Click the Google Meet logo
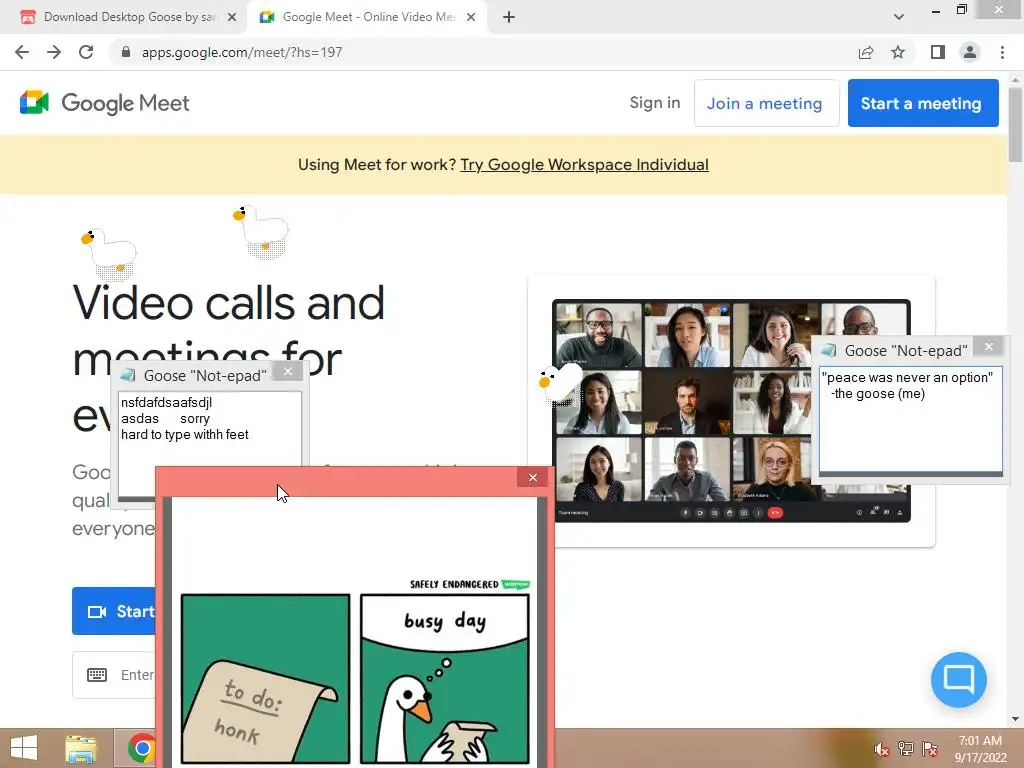 point(104,103)
